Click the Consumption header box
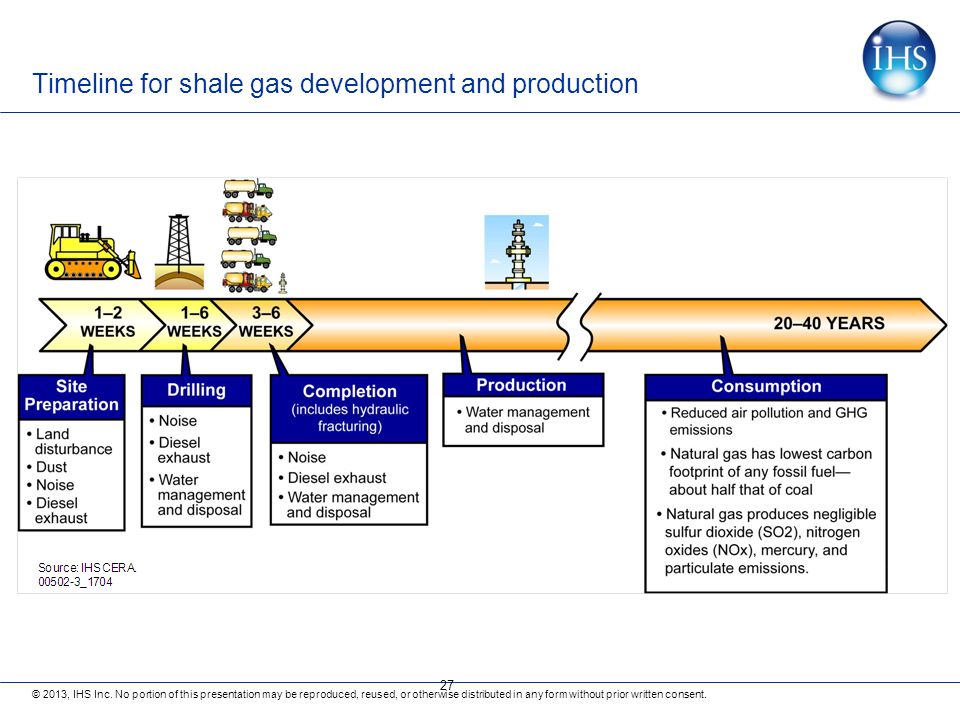The width and height of the screenshot is (960, 720). coord(766,387)
